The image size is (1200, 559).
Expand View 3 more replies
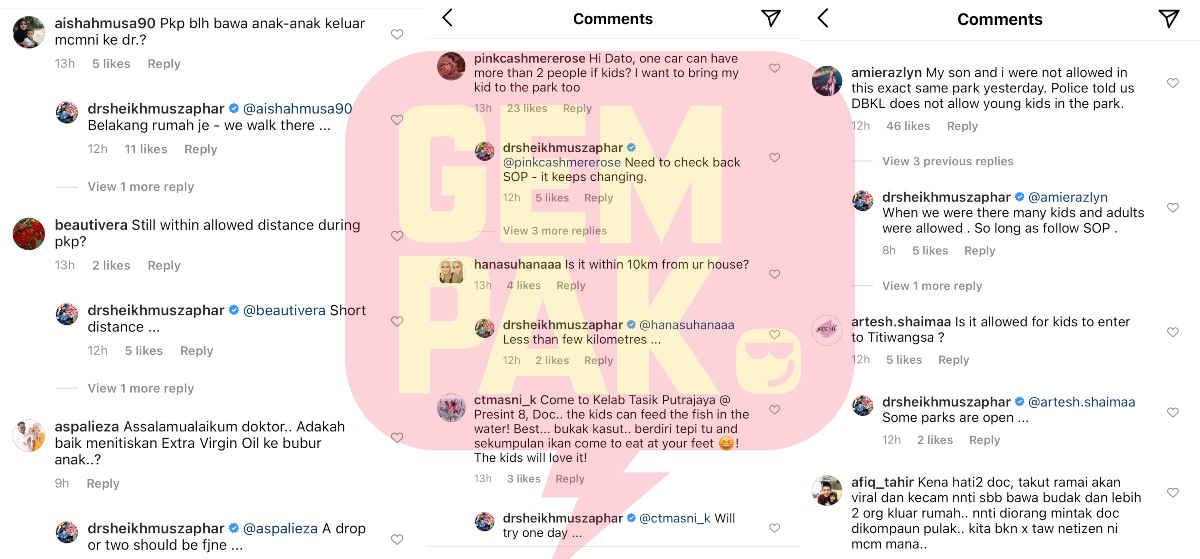click(x=554, y=231)
